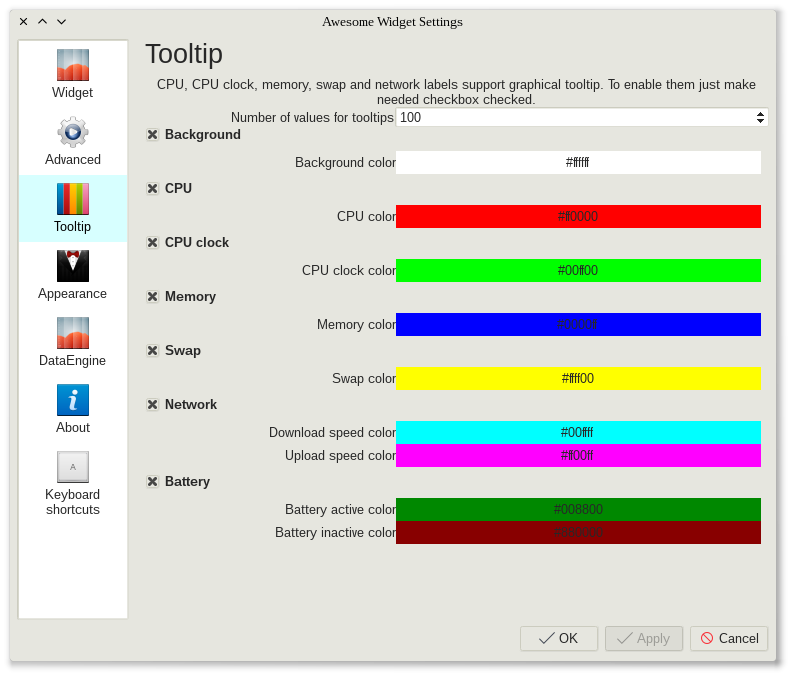Click the Cancel button
792x677 pixels.
[729, 638]
